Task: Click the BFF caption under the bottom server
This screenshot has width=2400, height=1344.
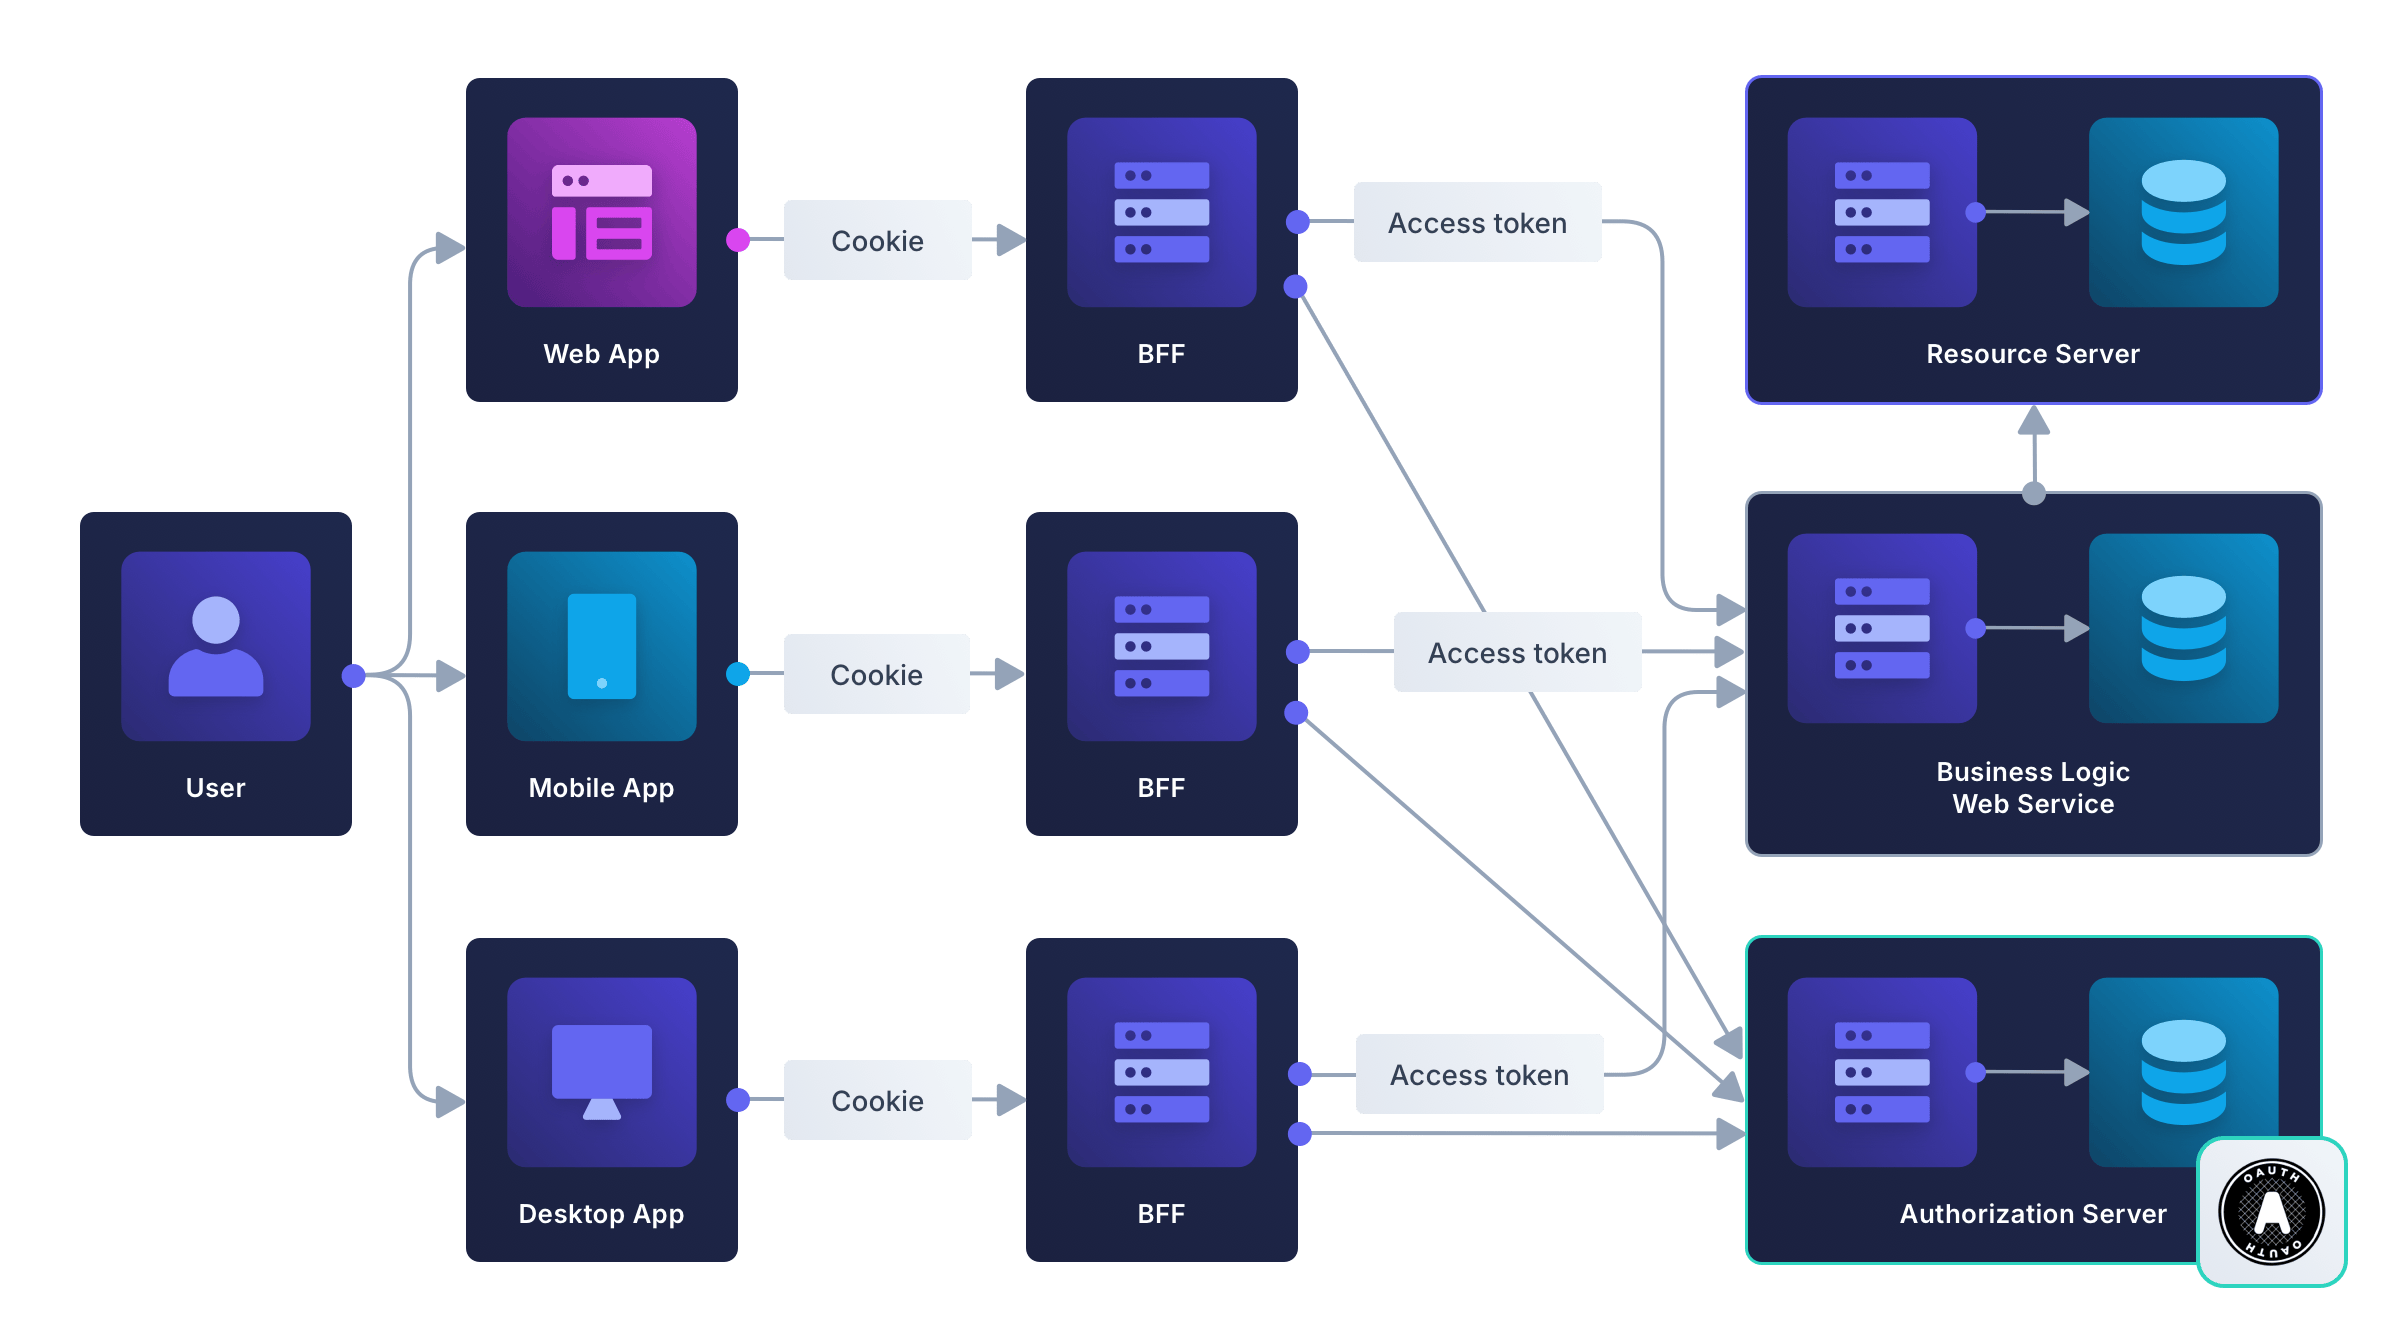Action: [x=1162, y=1214]
